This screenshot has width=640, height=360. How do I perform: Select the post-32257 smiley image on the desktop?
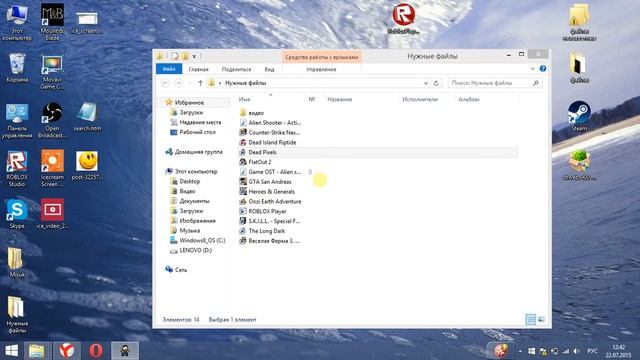pos(87,165)
